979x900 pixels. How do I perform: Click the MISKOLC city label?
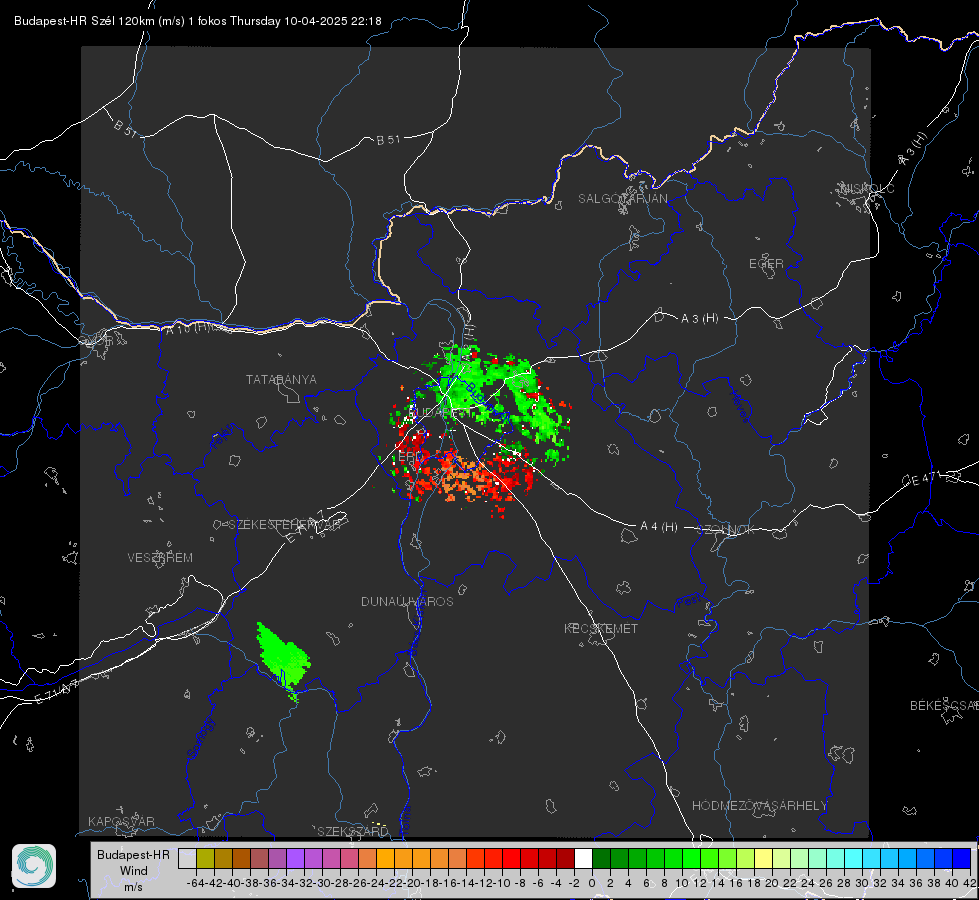point(867,188)
